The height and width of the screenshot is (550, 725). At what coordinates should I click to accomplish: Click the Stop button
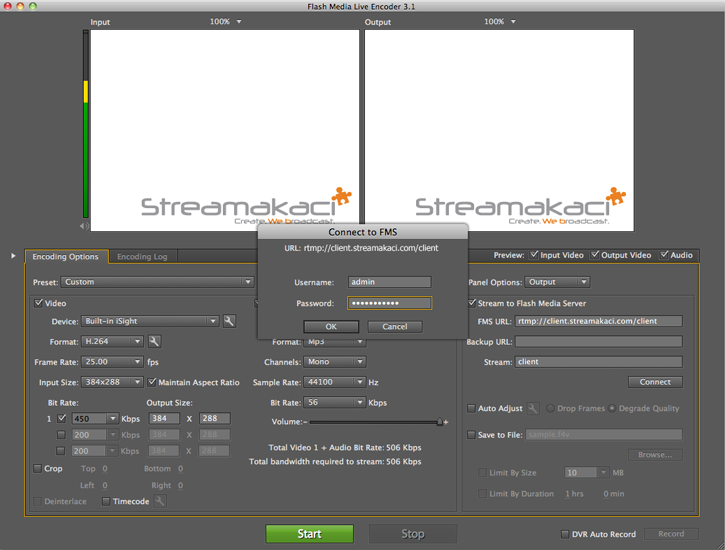click(413, 534)
